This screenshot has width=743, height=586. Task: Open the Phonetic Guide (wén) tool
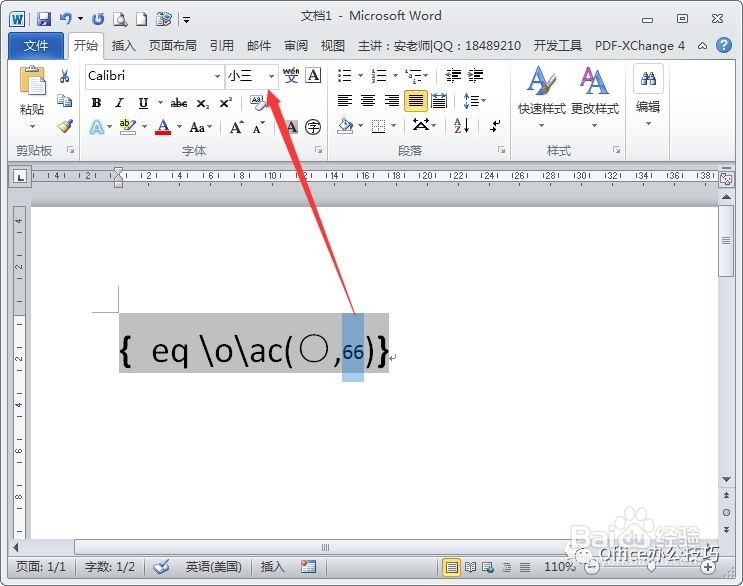pos(291,75)
